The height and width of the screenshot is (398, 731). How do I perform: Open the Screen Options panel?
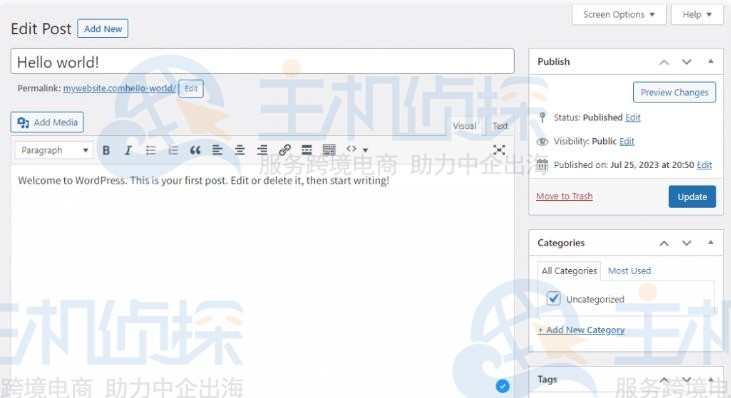point(619,14)
